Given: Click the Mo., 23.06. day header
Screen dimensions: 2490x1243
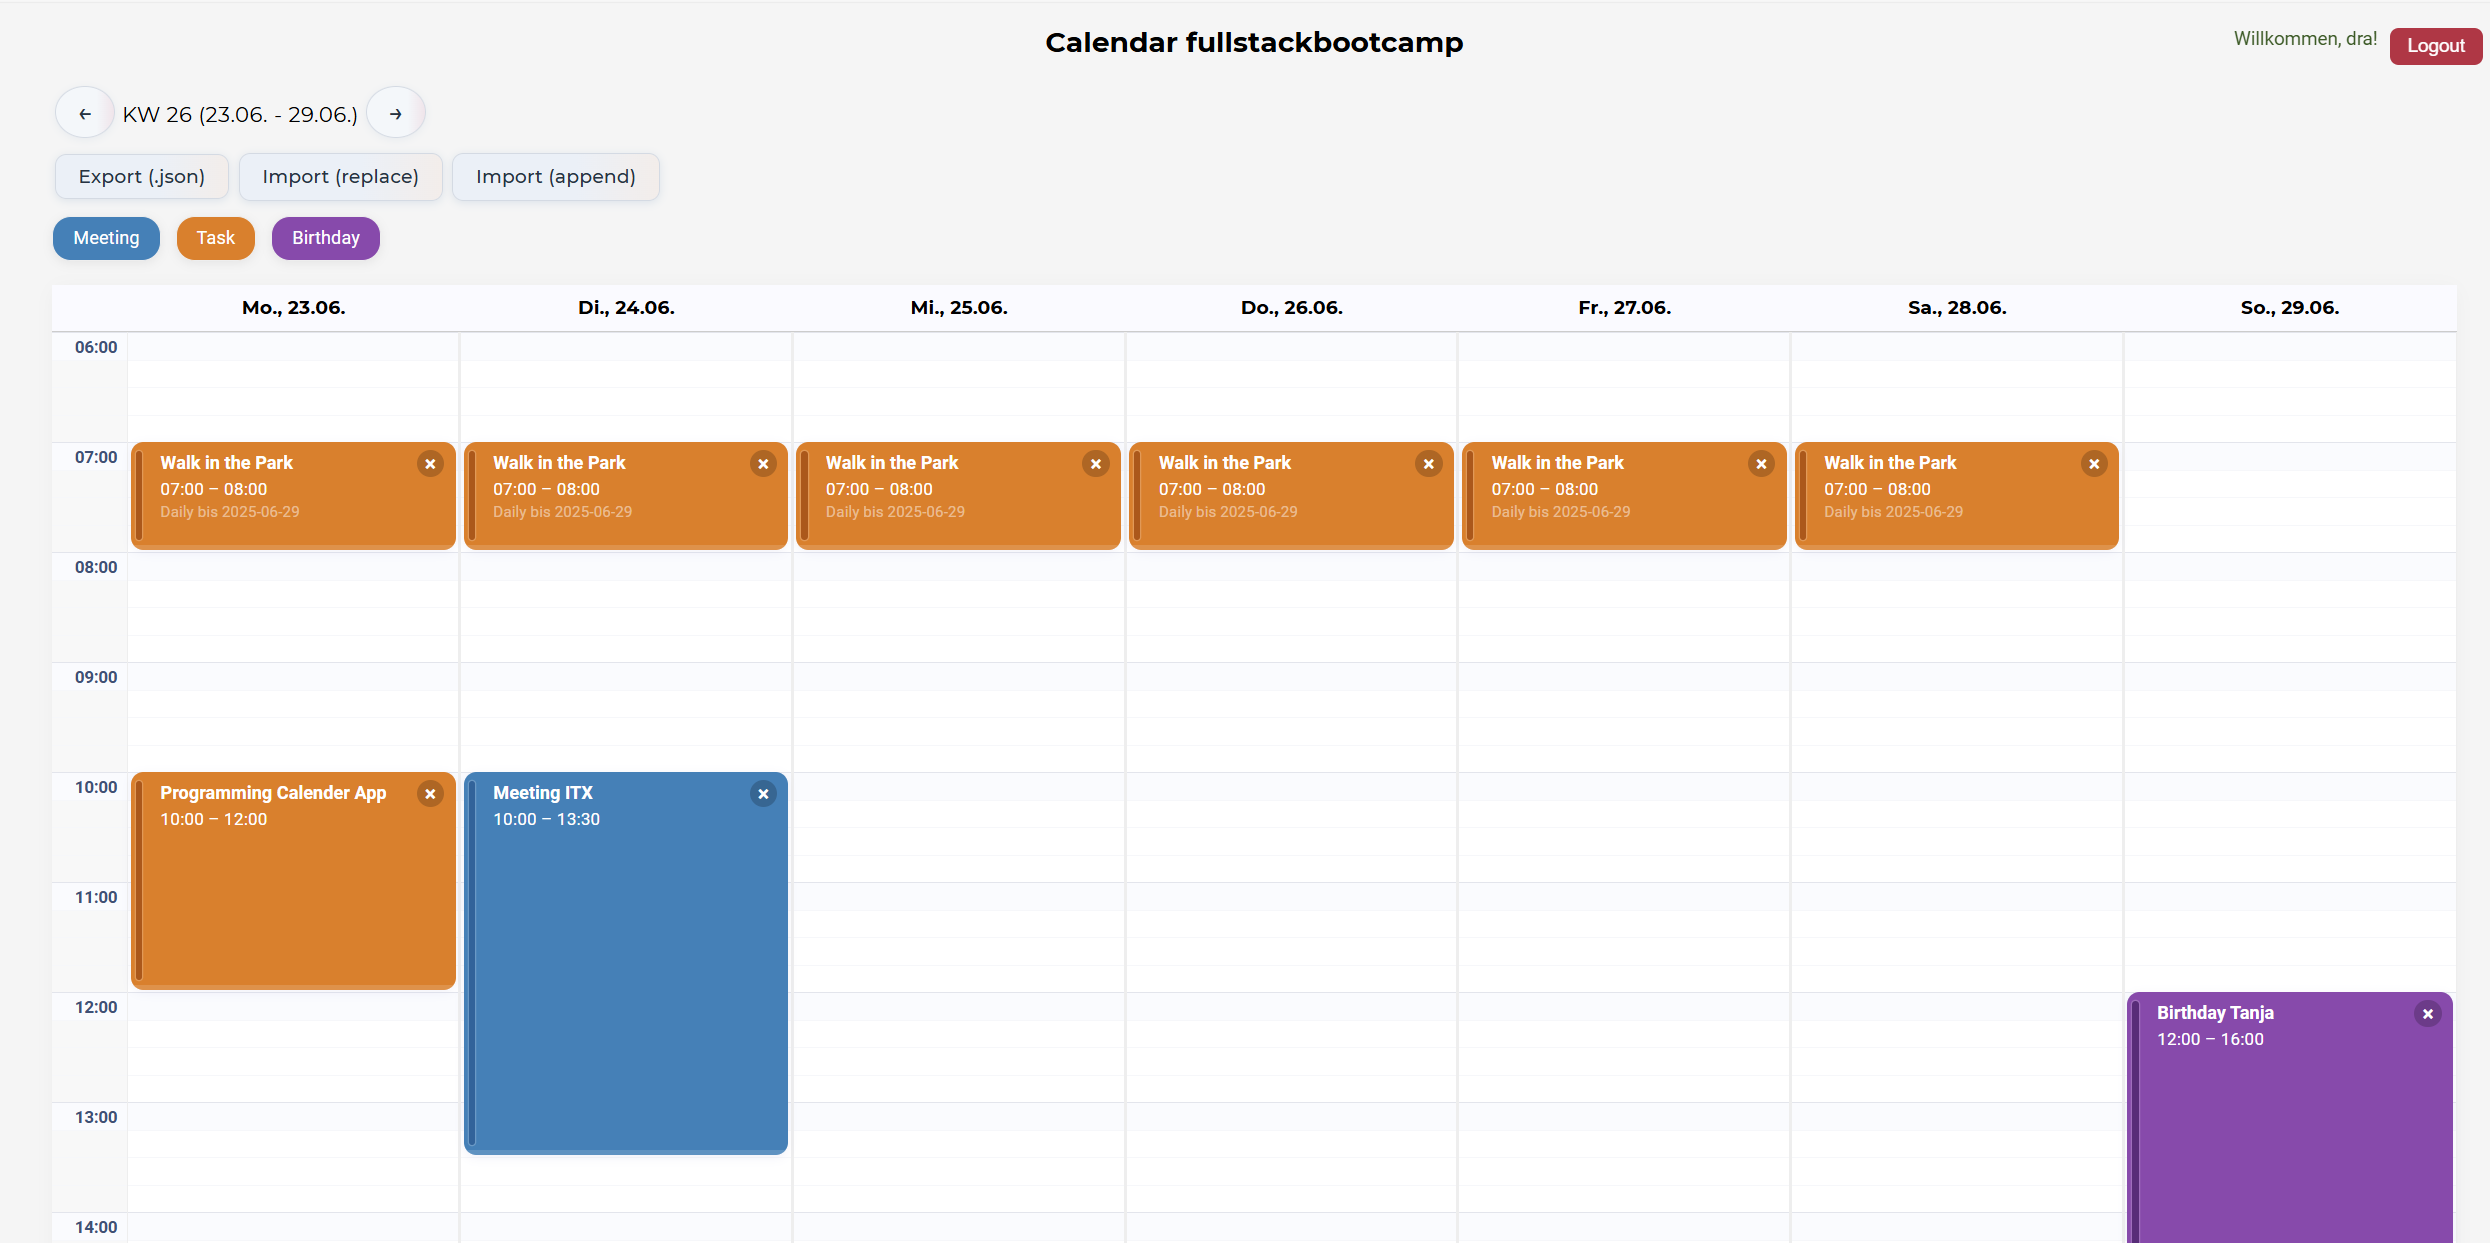Looking at the screenshot, I should tap(294, 308).
